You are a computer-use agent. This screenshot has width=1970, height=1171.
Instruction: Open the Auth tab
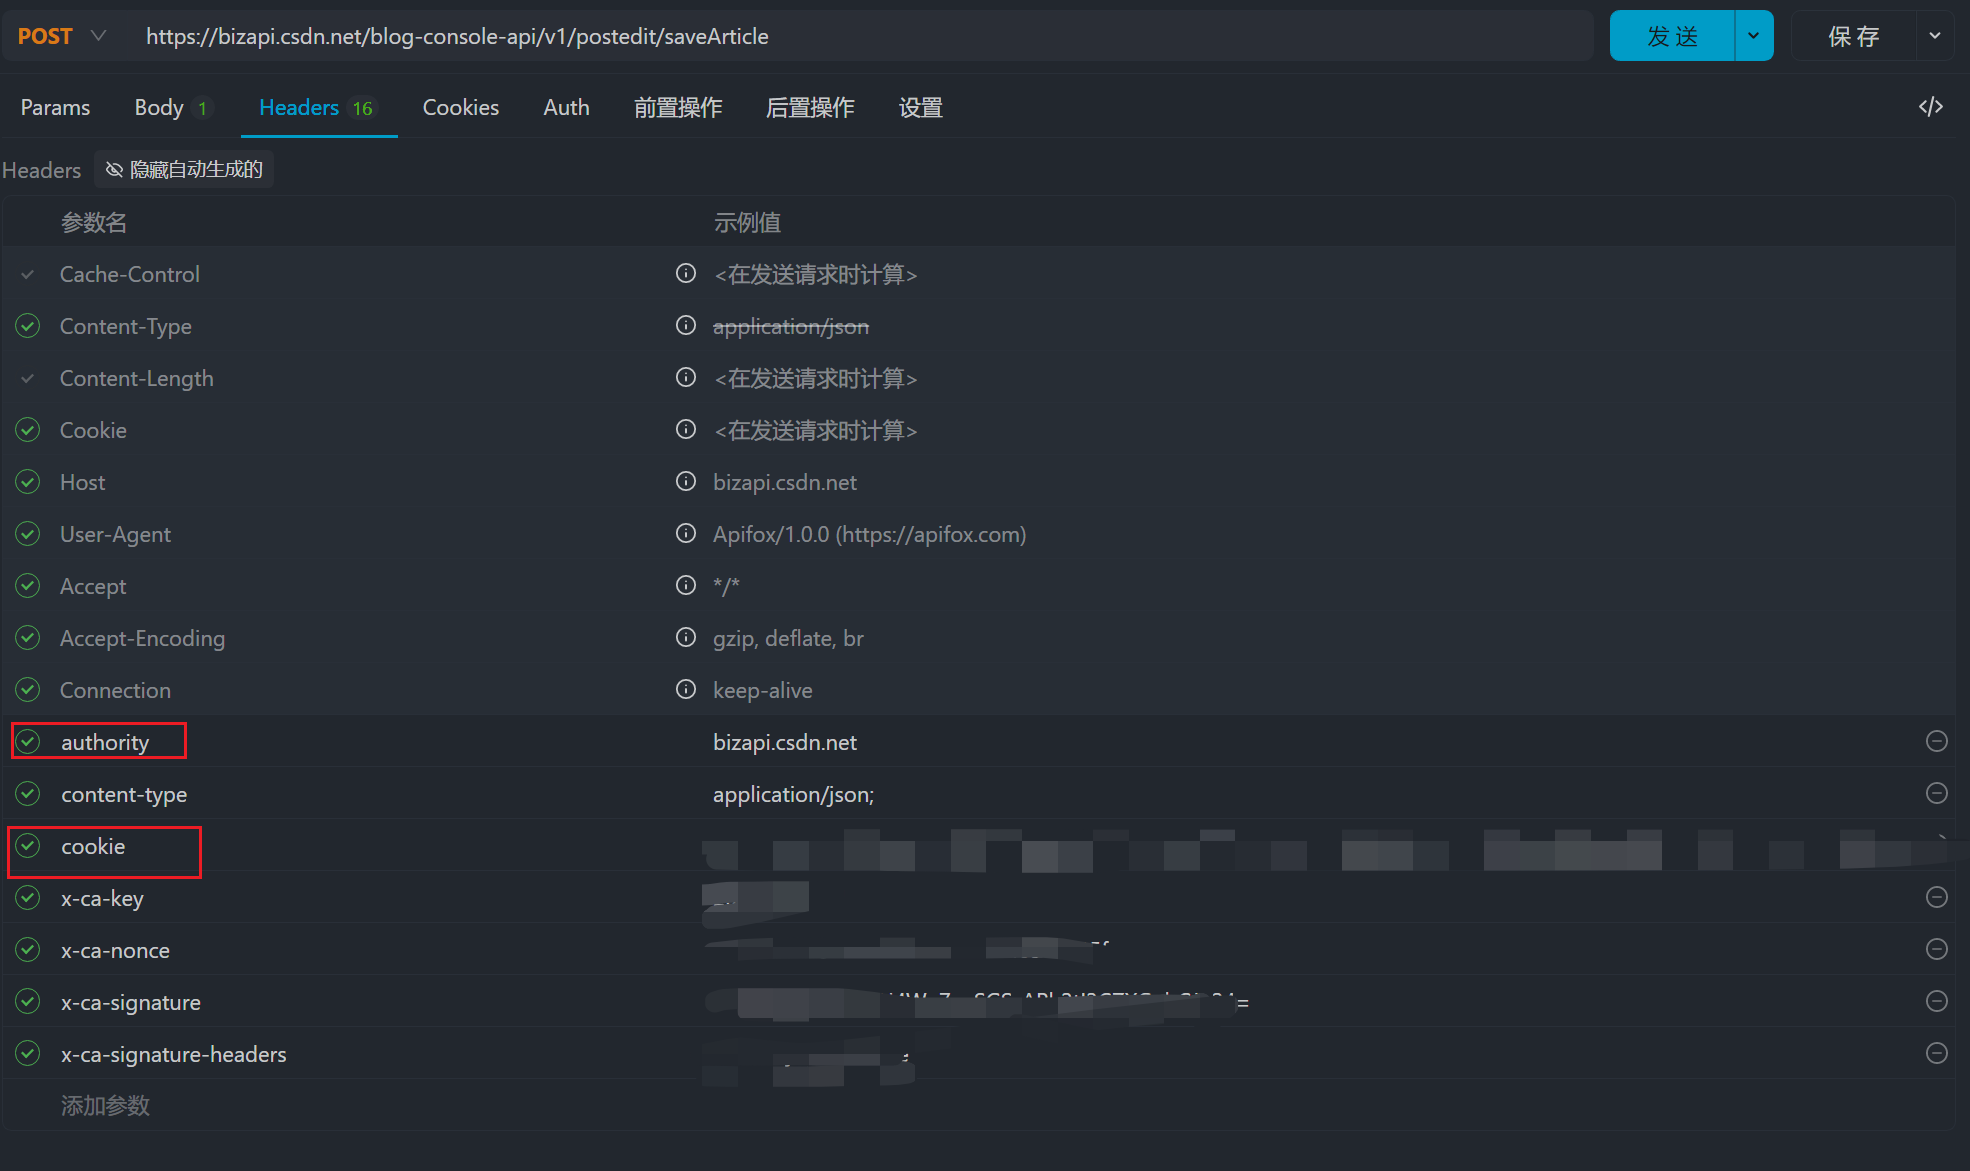coord(566,107)
